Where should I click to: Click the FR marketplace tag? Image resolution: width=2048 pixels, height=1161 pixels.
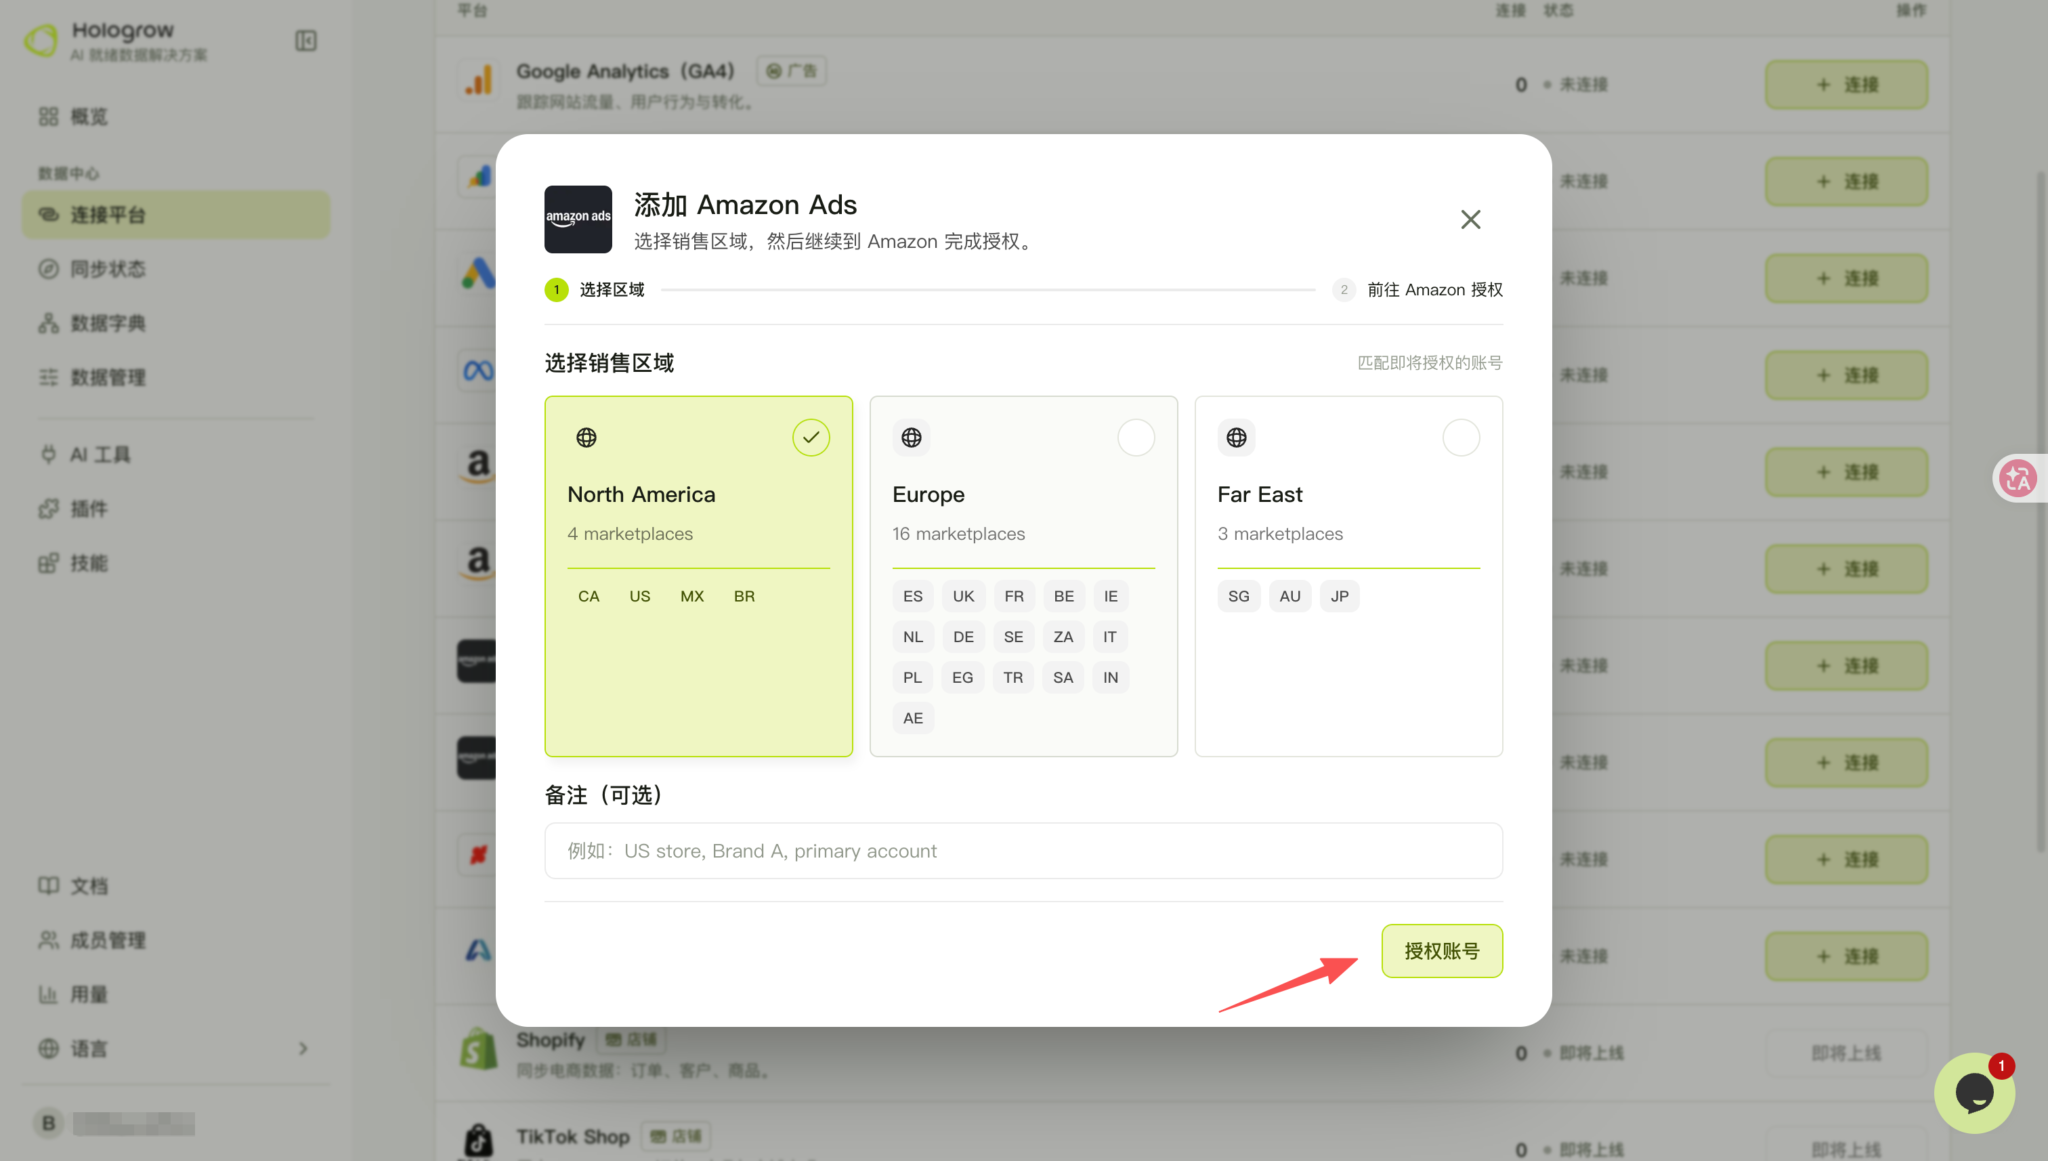click(1014, 596)
